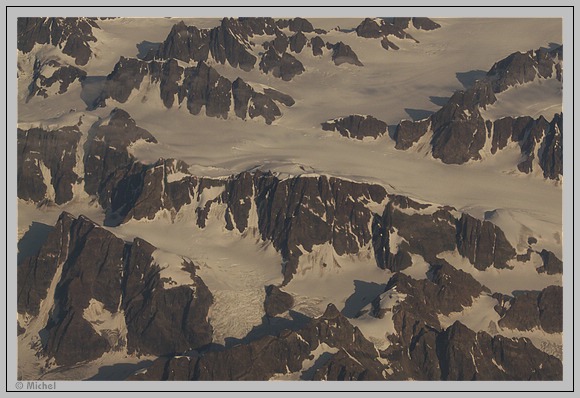
Task: Select the small scattered rocks near top right
Action: (396, 31)
